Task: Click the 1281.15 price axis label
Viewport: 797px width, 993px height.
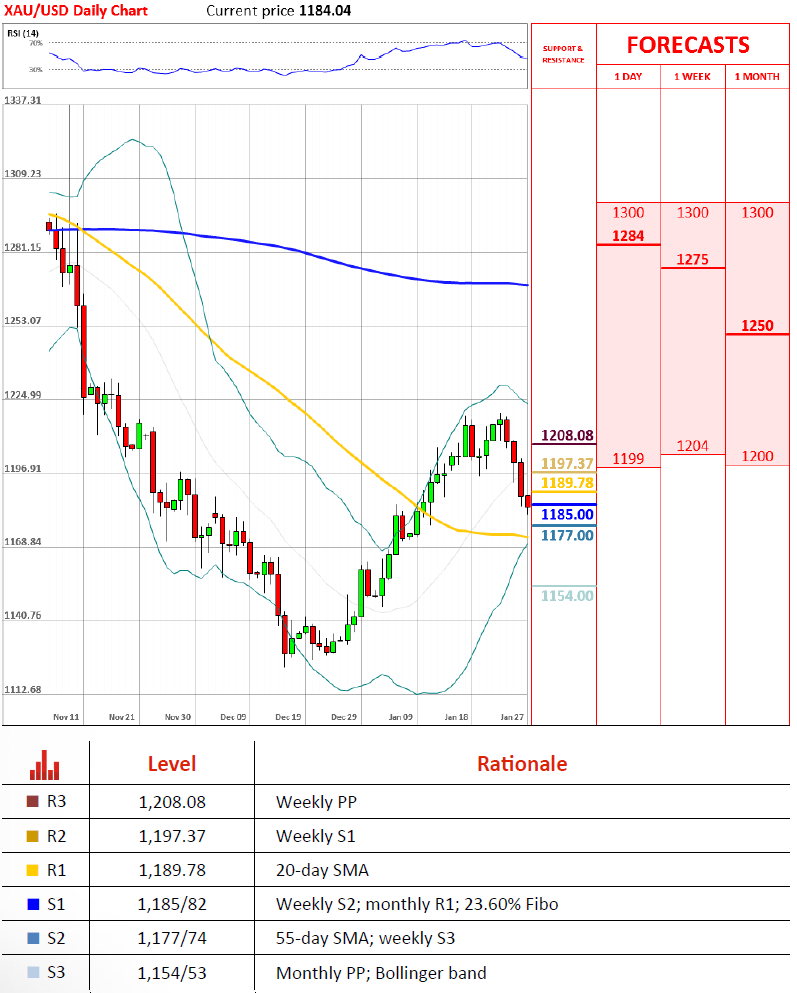Action: pyautogui.click(x=23, y=248)
